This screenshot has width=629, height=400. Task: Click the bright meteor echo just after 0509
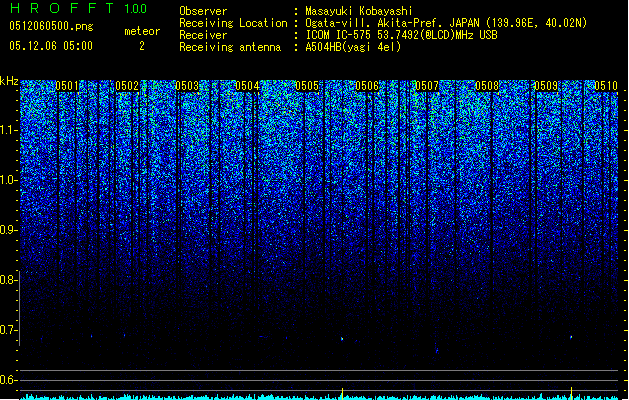571,337
